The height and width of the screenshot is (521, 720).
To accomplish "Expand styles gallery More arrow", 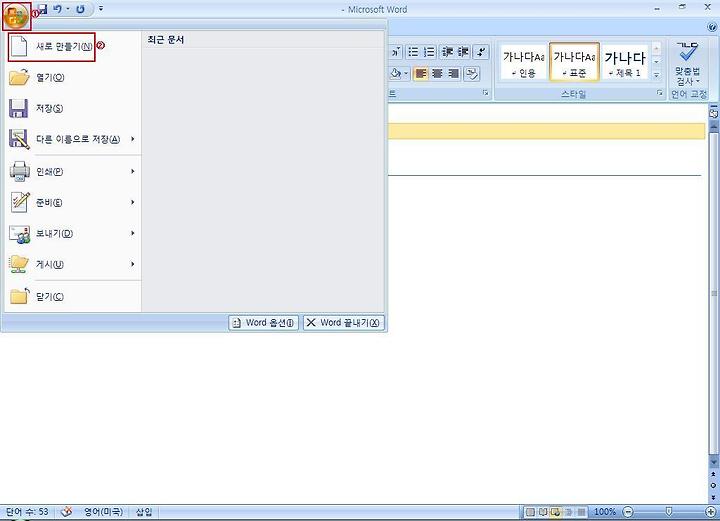I will (657, 75).
